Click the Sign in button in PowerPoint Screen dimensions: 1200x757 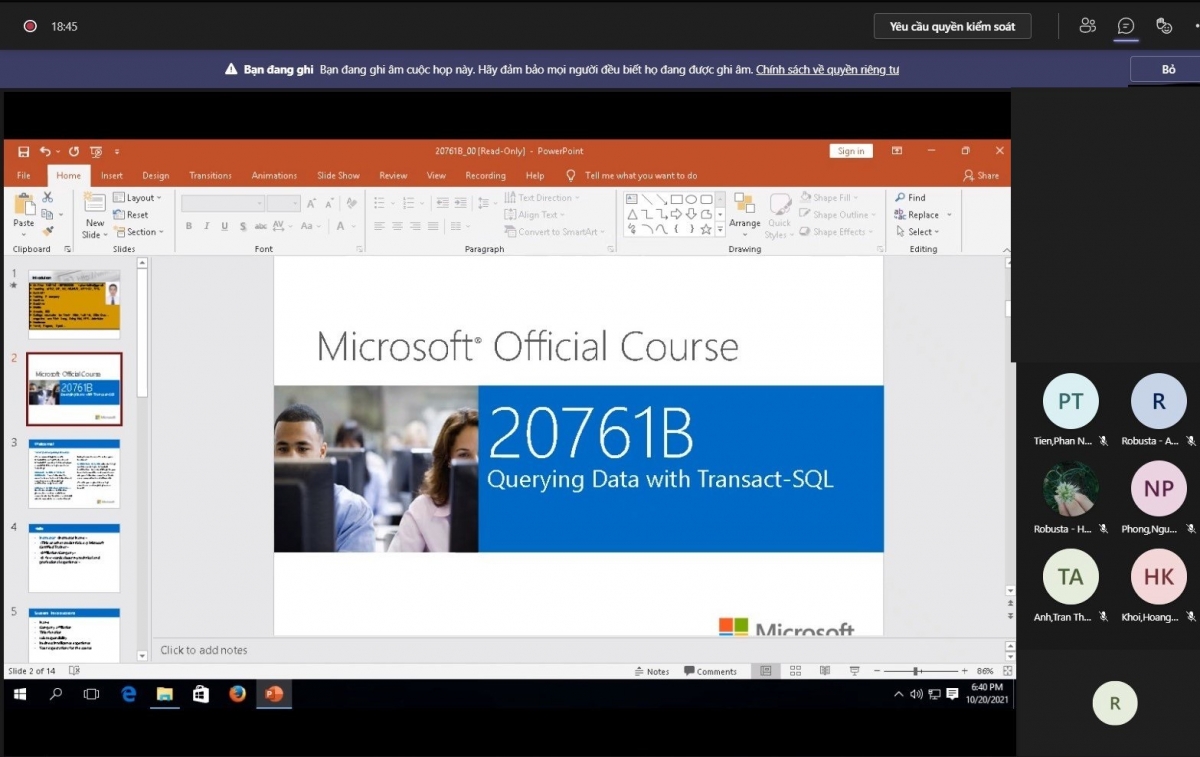point(851,151)
